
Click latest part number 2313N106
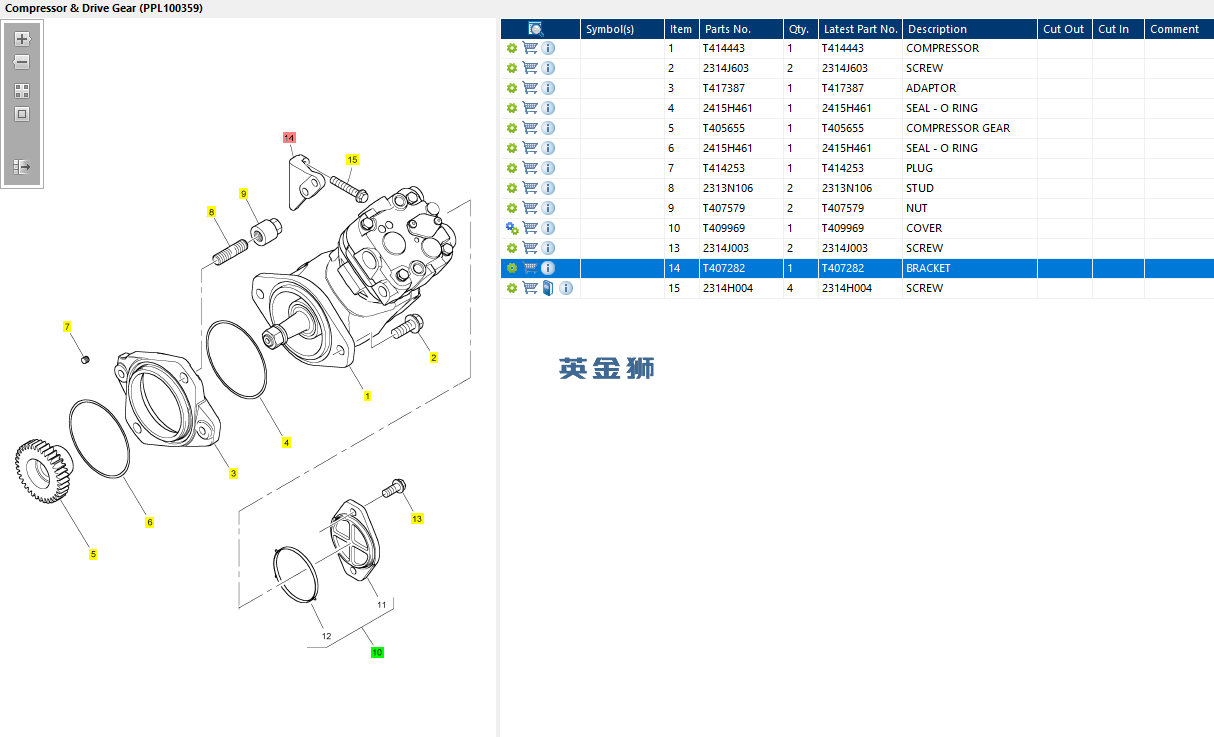[847, 188]
